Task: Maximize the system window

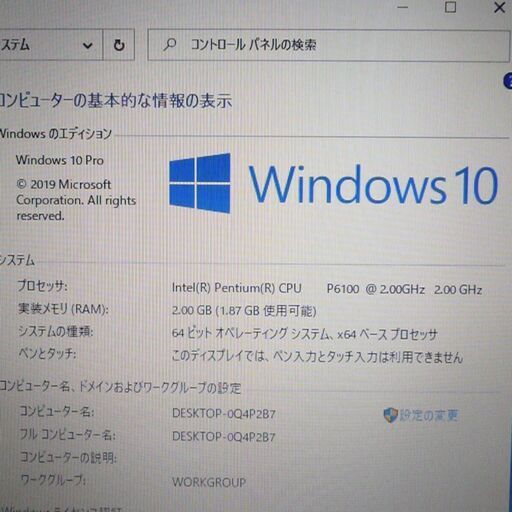Action: pos(450,7)
